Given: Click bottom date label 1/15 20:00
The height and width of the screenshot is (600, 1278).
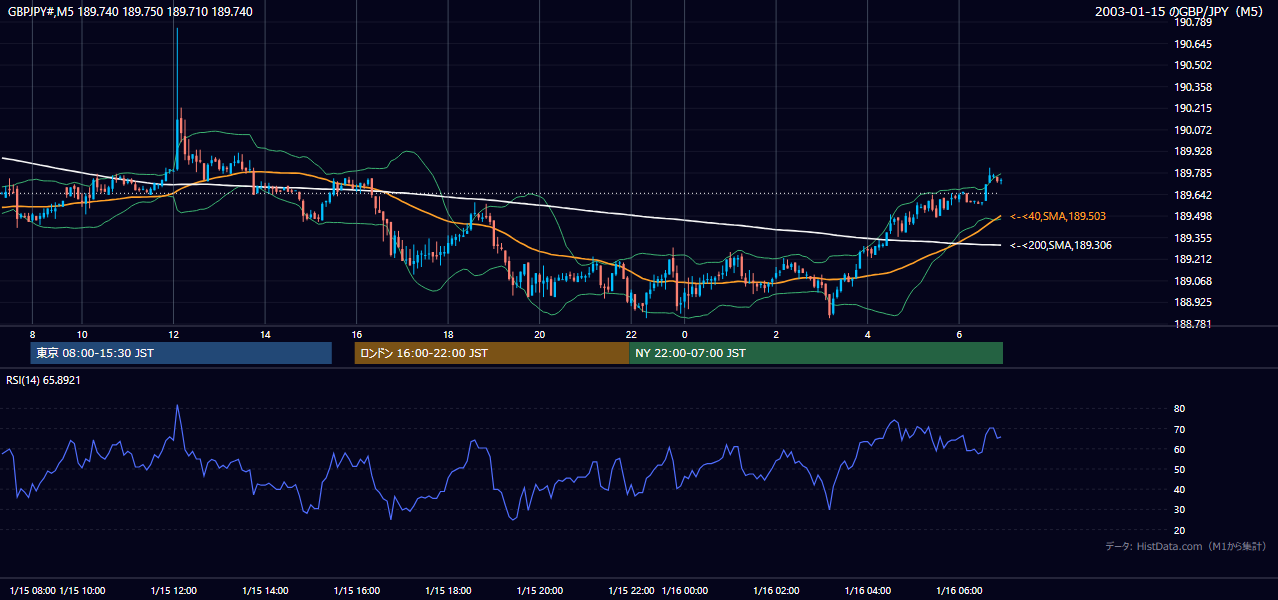Looking at the screenshot, I should [540, 590].
